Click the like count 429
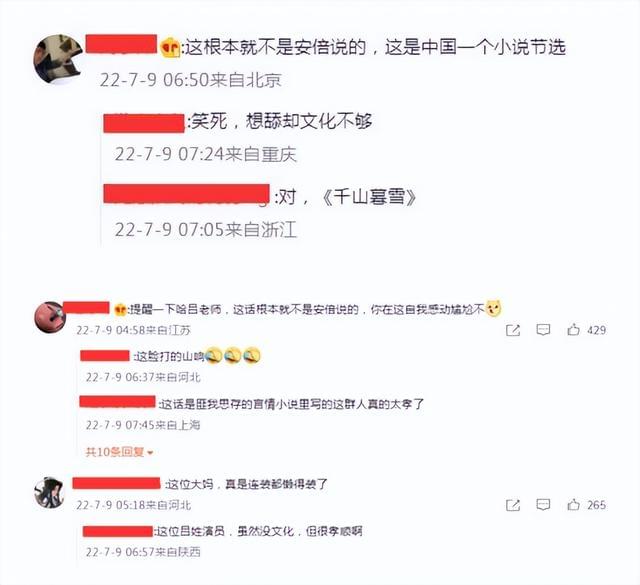 [x=596, y=330]
